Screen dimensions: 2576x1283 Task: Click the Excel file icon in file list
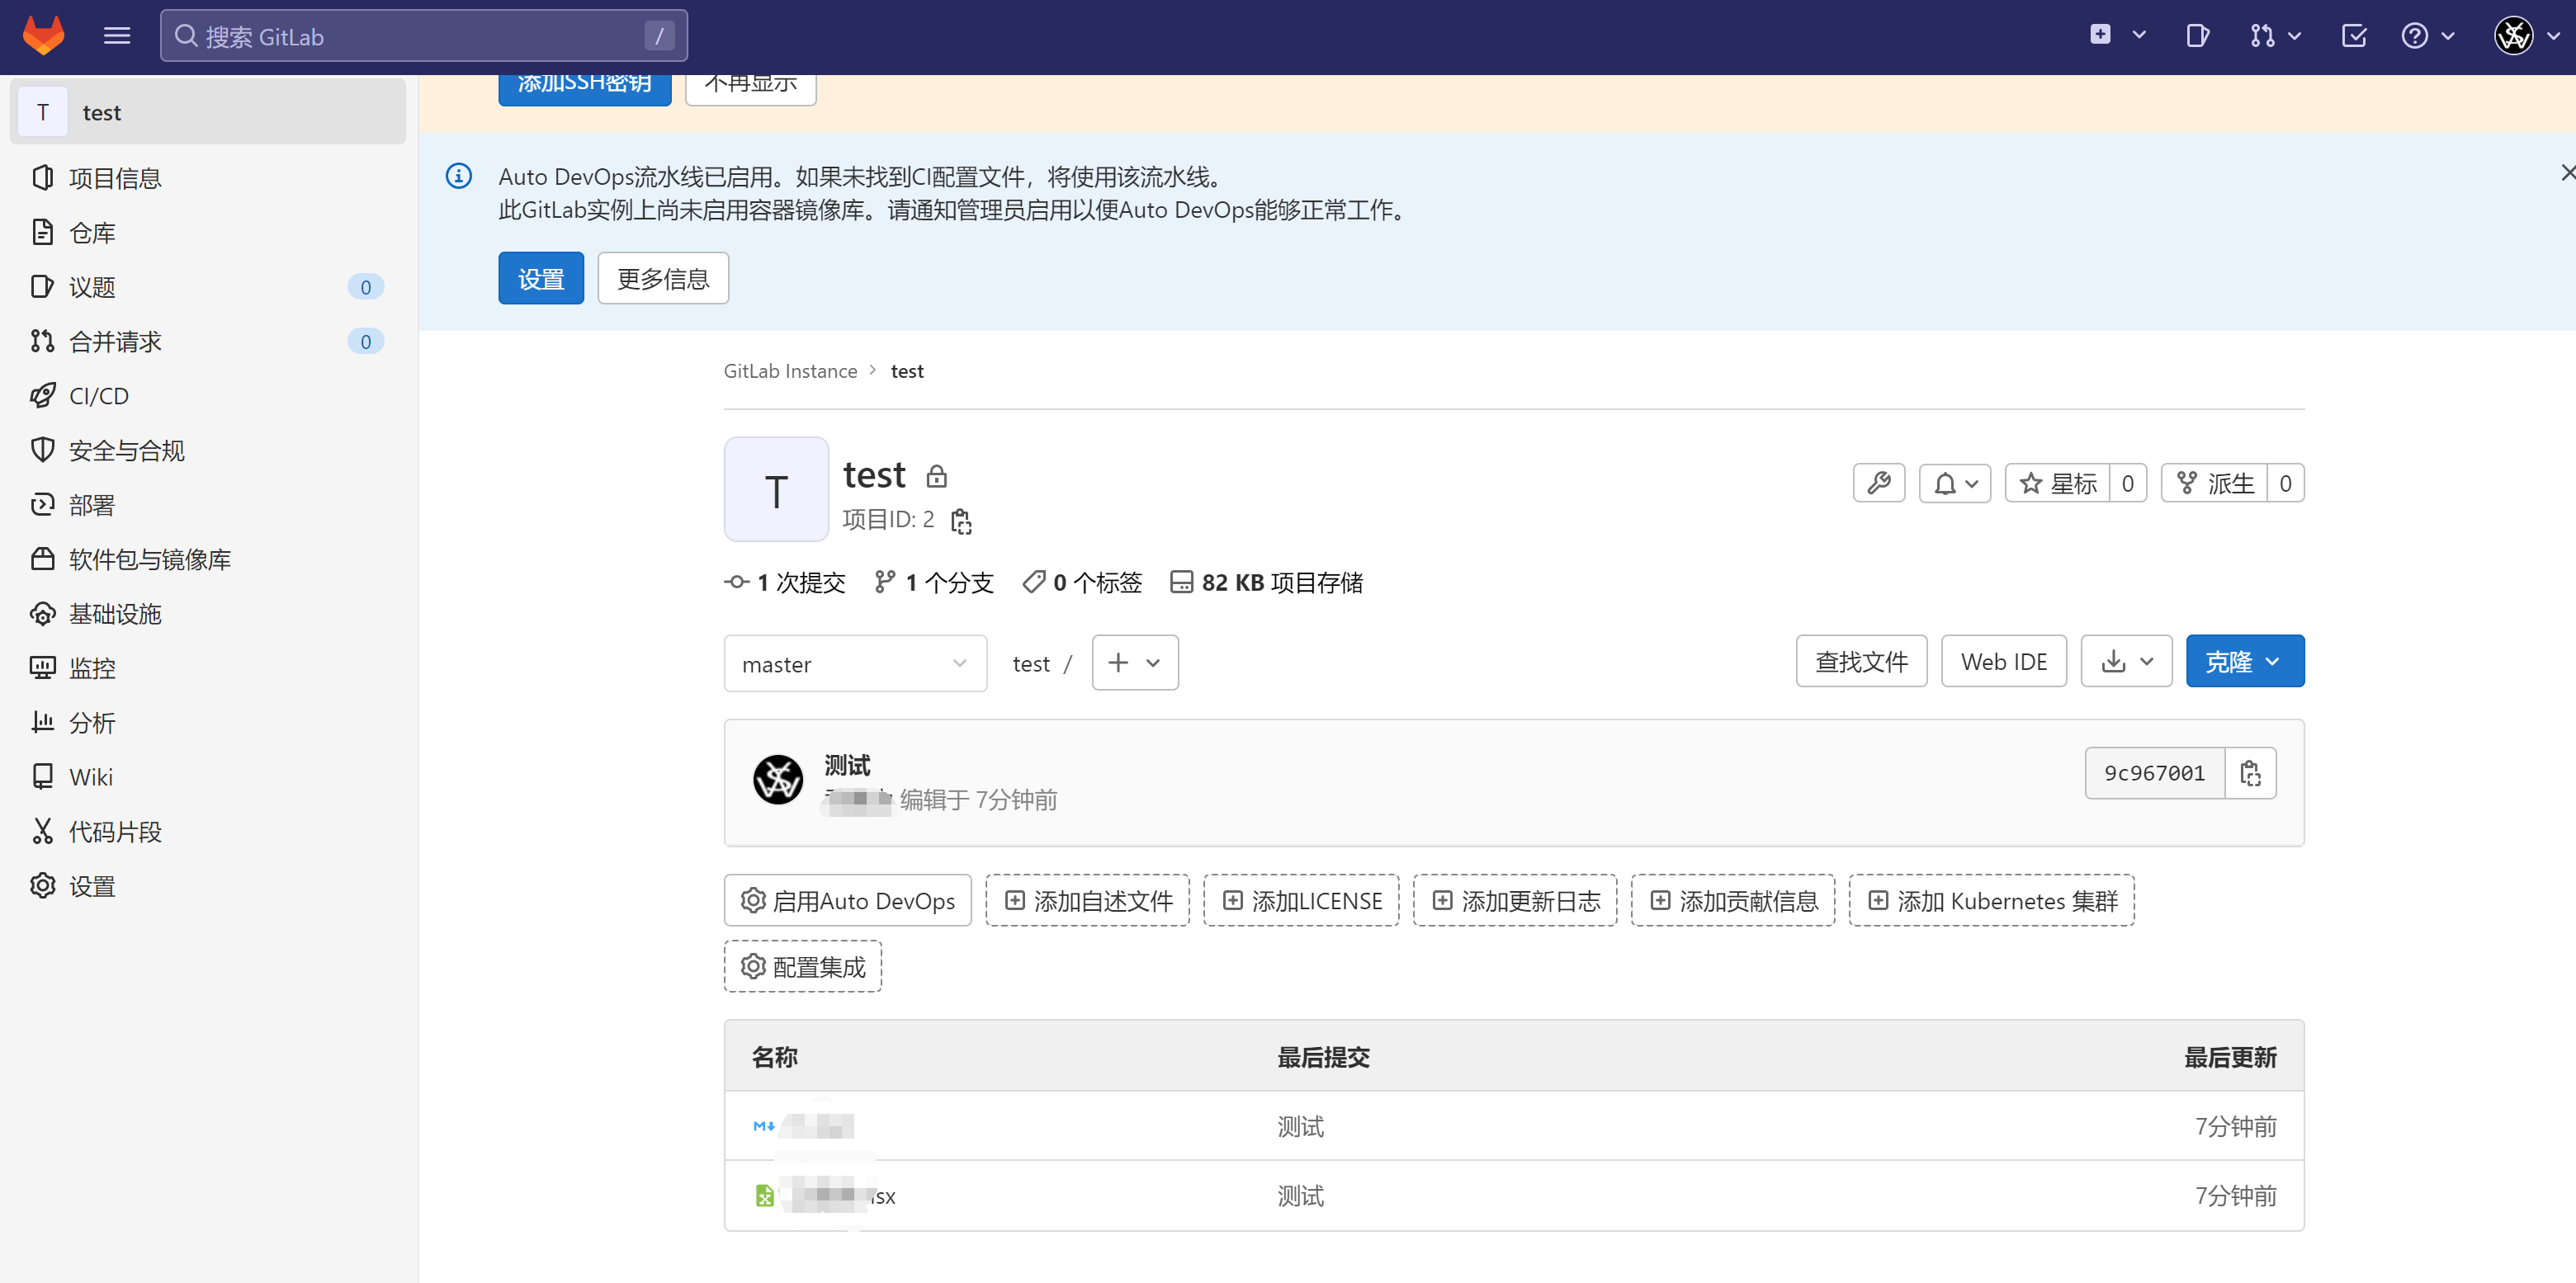[764, 1195]
